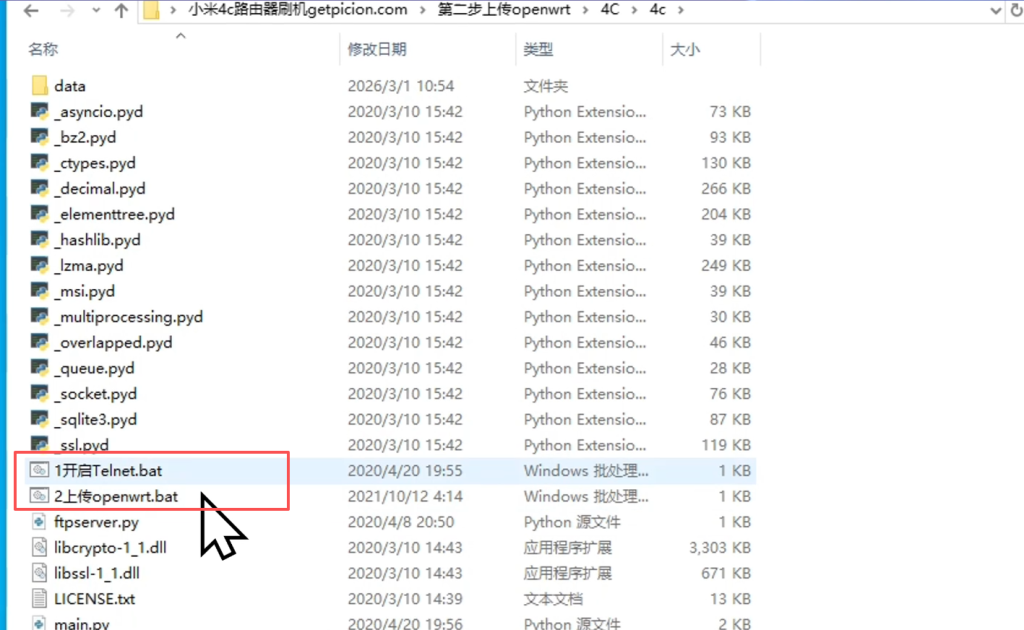Select the ftpserver.py file icon
Image resolution: width=1024 pixels, height=630 pixels.
click(40, 522)
